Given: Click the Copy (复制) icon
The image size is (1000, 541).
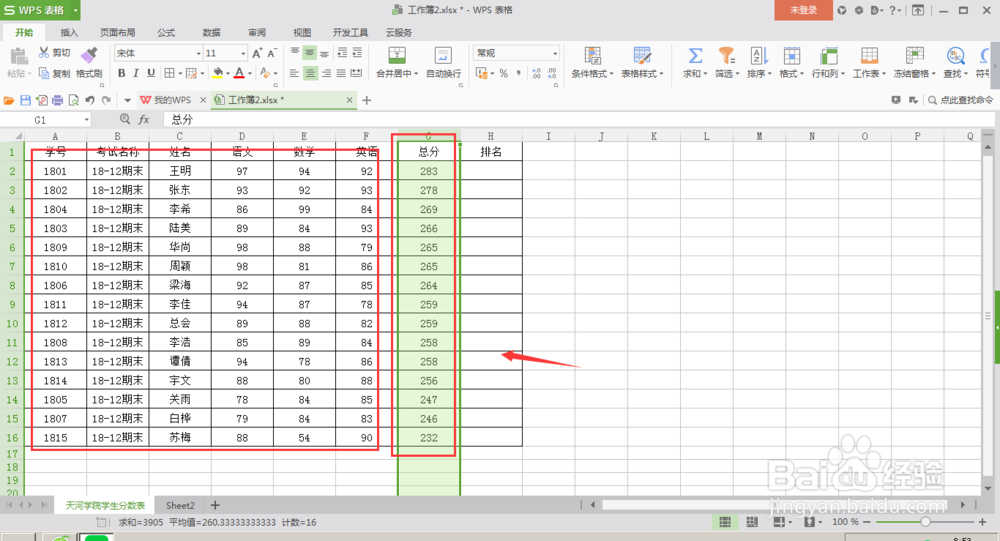Looking at the screenshot, I should point(43,73).
